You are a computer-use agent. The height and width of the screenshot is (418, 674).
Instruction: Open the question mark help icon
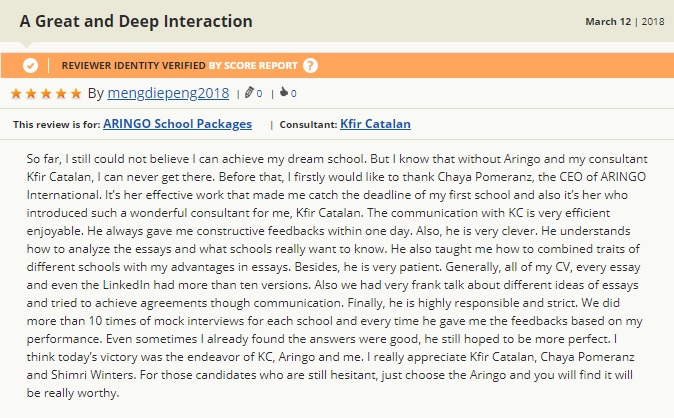click(x=310, y=65)
